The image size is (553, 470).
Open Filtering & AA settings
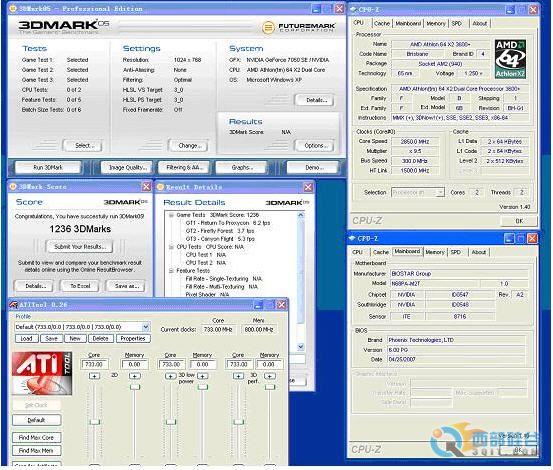tap(184, 167)
